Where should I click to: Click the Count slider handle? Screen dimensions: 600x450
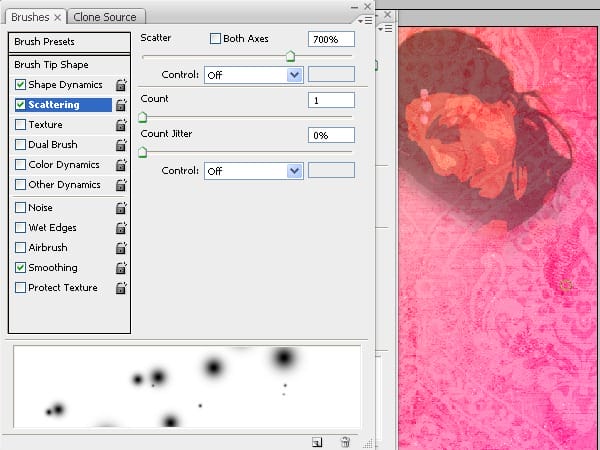point(142,117)
